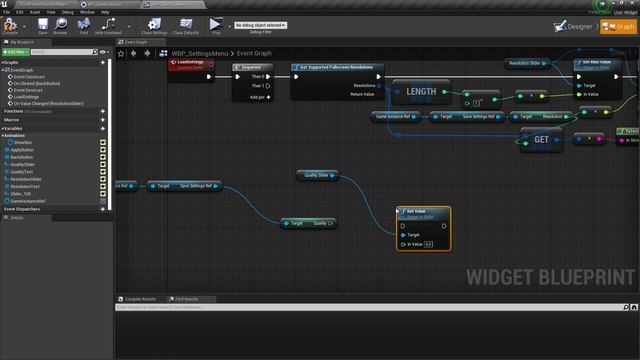Image resolution: width=640 pixels, height=360 pixels.
Task: Toggle visibility eye for Slider_198 variable
Action: coord(103,194)
